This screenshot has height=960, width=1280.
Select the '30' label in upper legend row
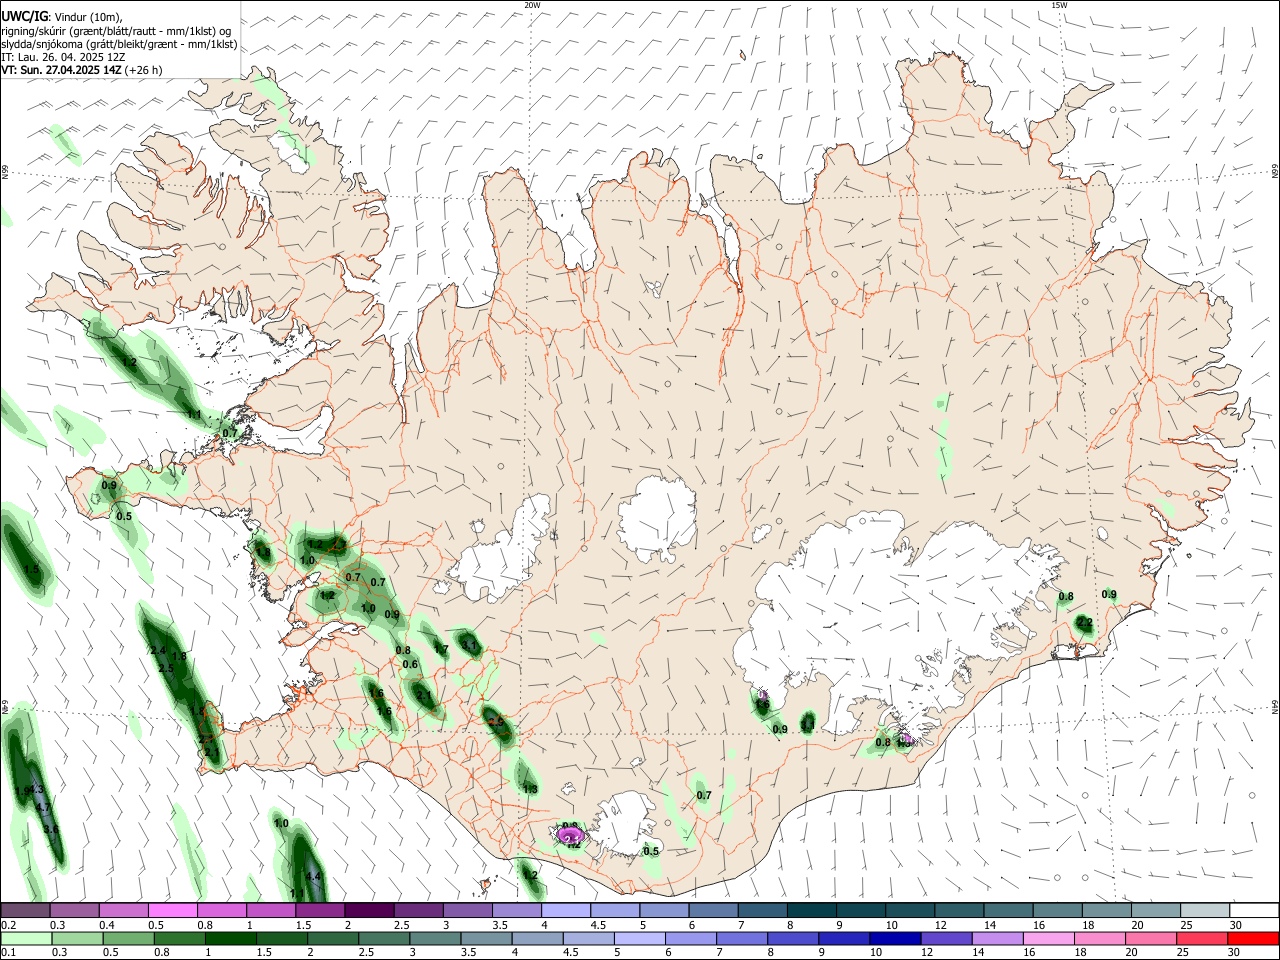point(1236,925)
